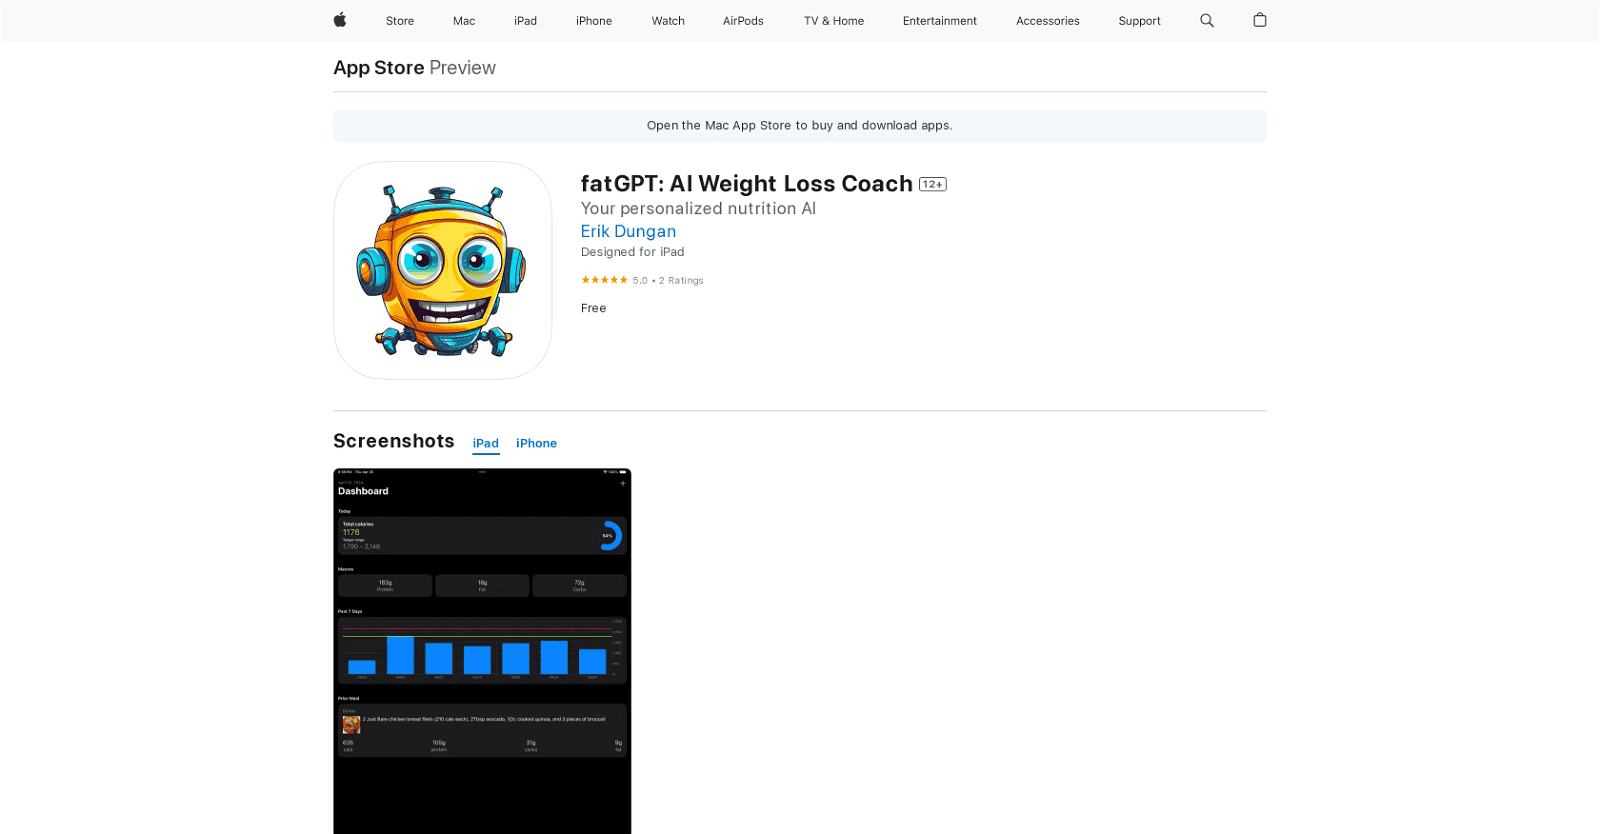Open the shopping bag icon

pos(1260,20)
